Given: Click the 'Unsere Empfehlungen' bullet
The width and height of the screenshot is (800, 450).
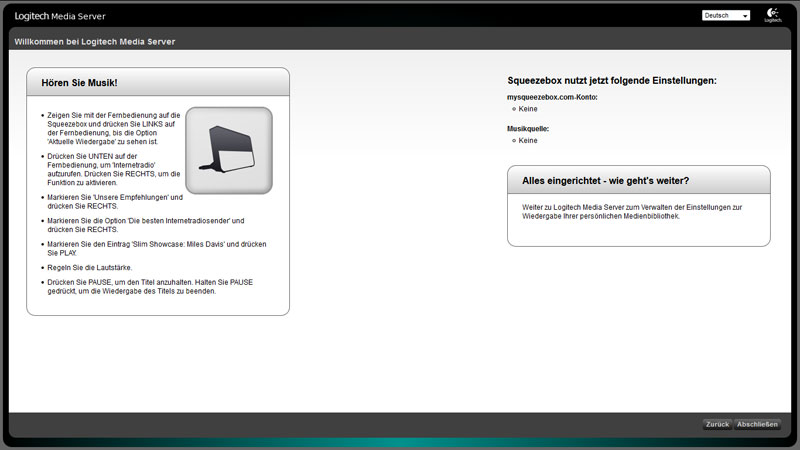Looking at the screenshot, I should pos(115,202).
